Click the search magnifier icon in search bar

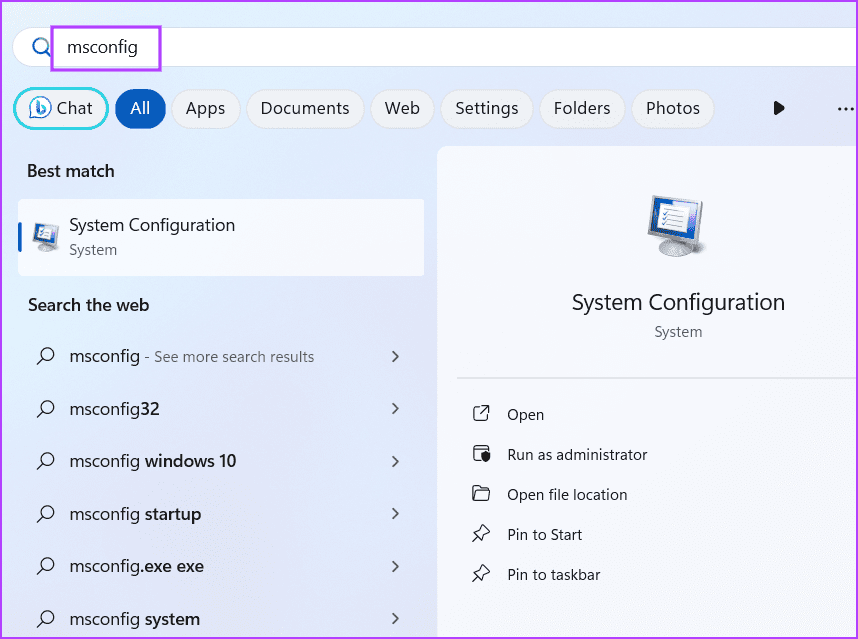tap(41, 47)
